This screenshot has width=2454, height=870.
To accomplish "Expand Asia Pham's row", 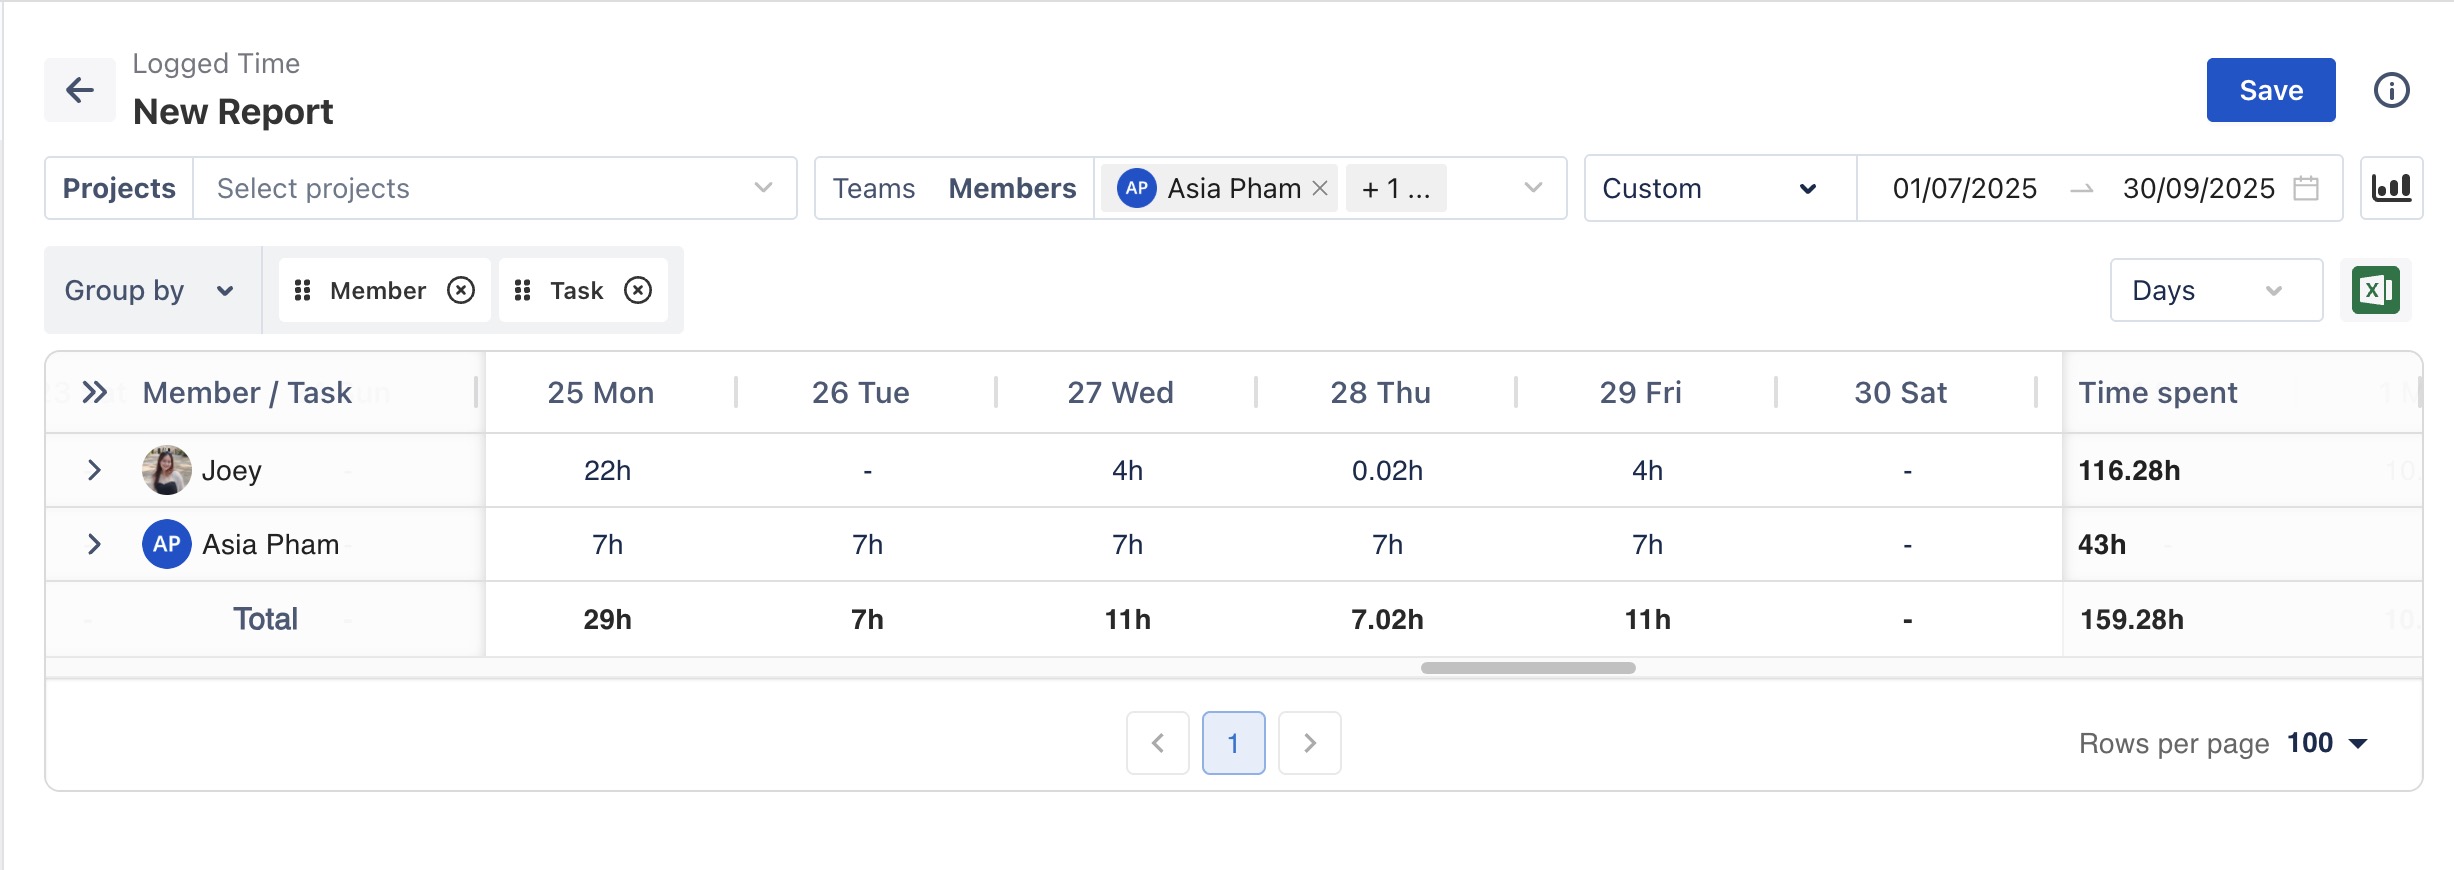I will point(94,544).
